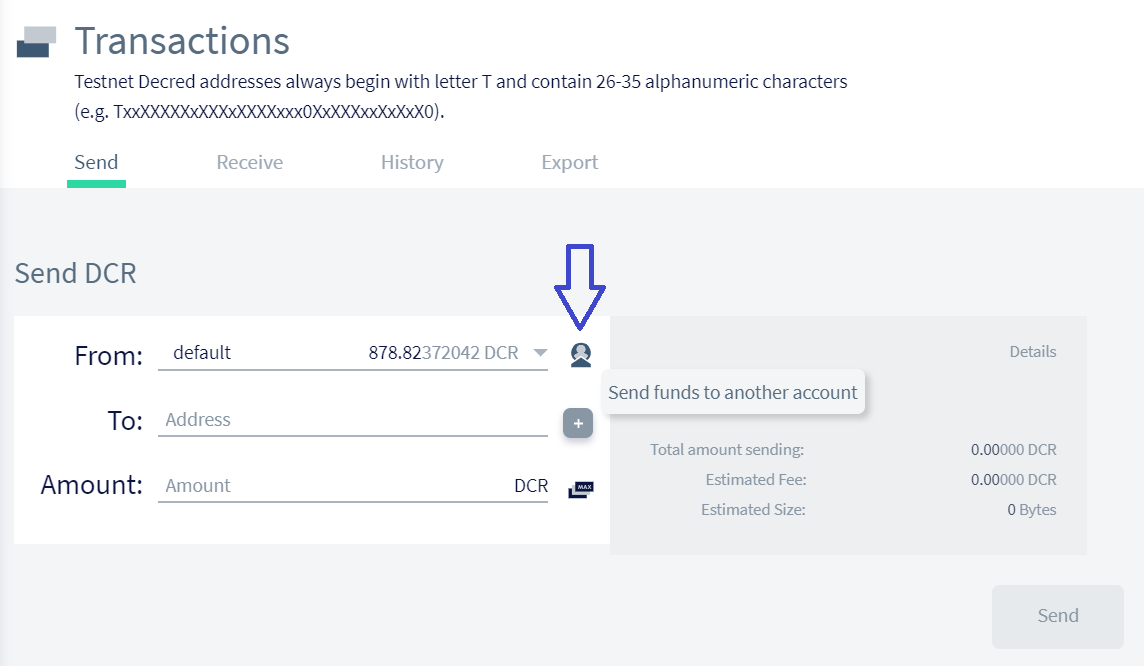The image size is (1144, 666).
Task: Click the Send funds to another account tooltip
Action: pos(732,393)
